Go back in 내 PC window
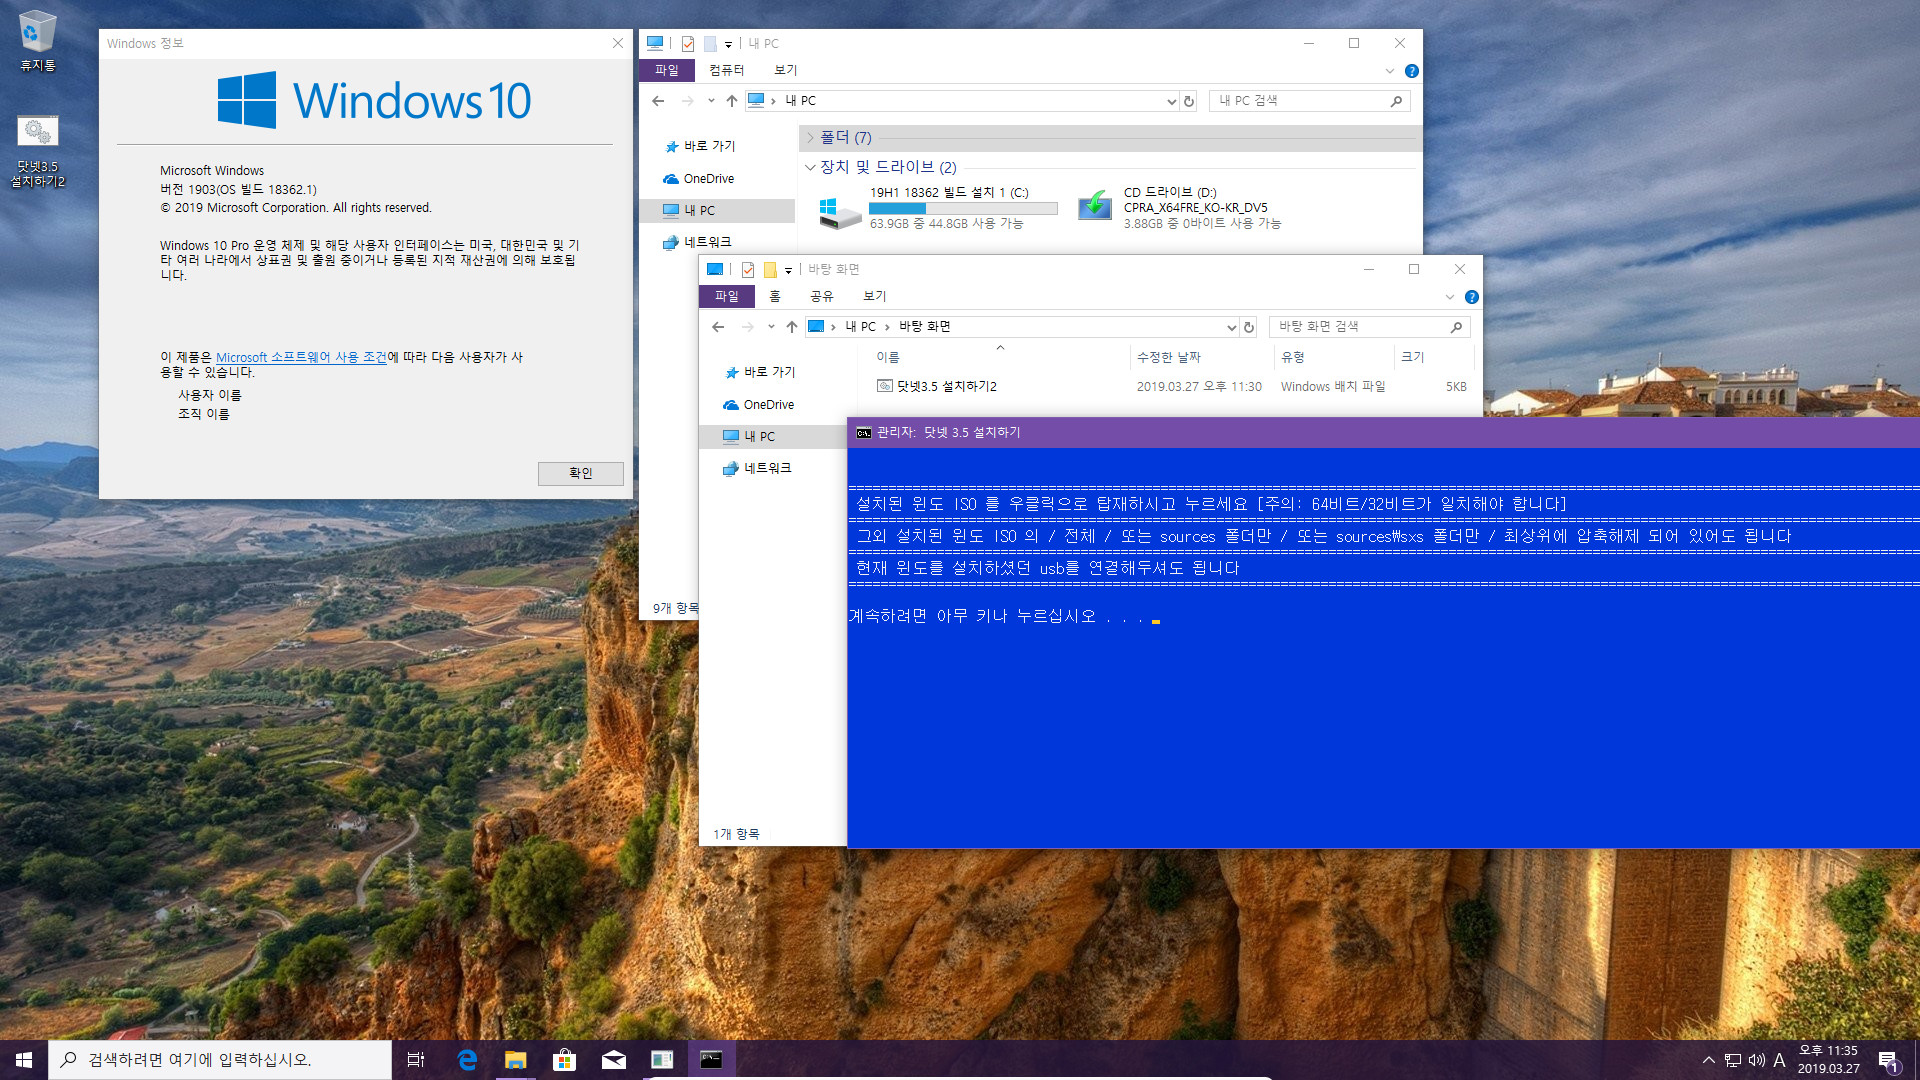Image resolution: width=1920 pixels, height=1080 pixels. pyautogui.click(x=658, y=101)
